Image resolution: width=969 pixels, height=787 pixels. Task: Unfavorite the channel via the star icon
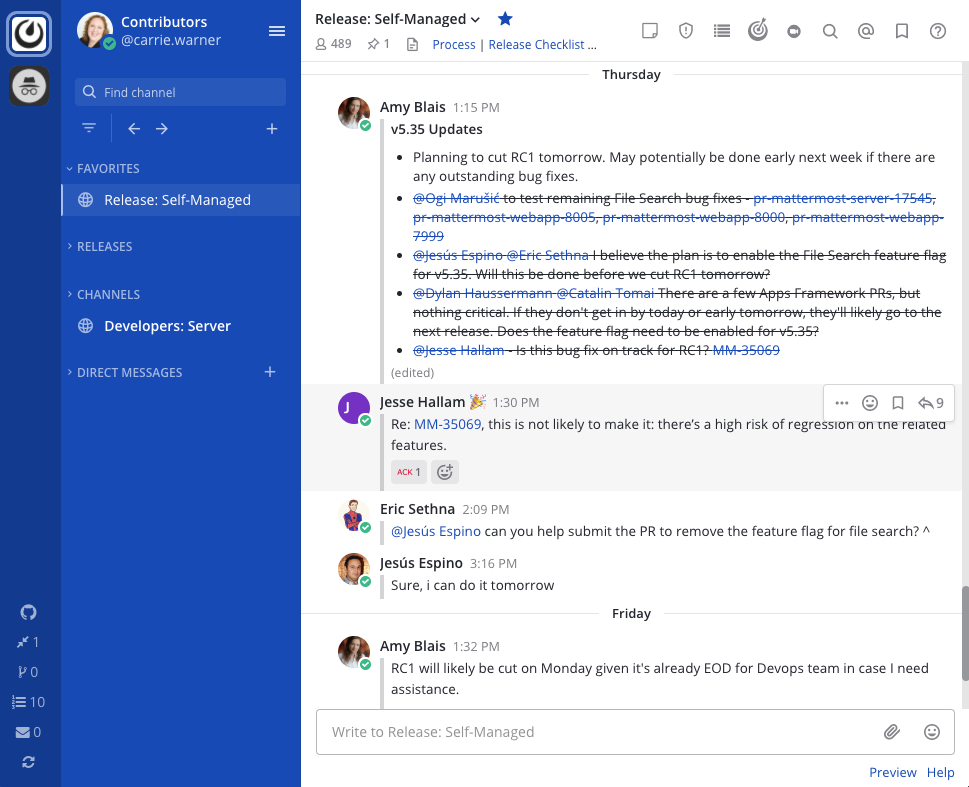pos(504,18)
